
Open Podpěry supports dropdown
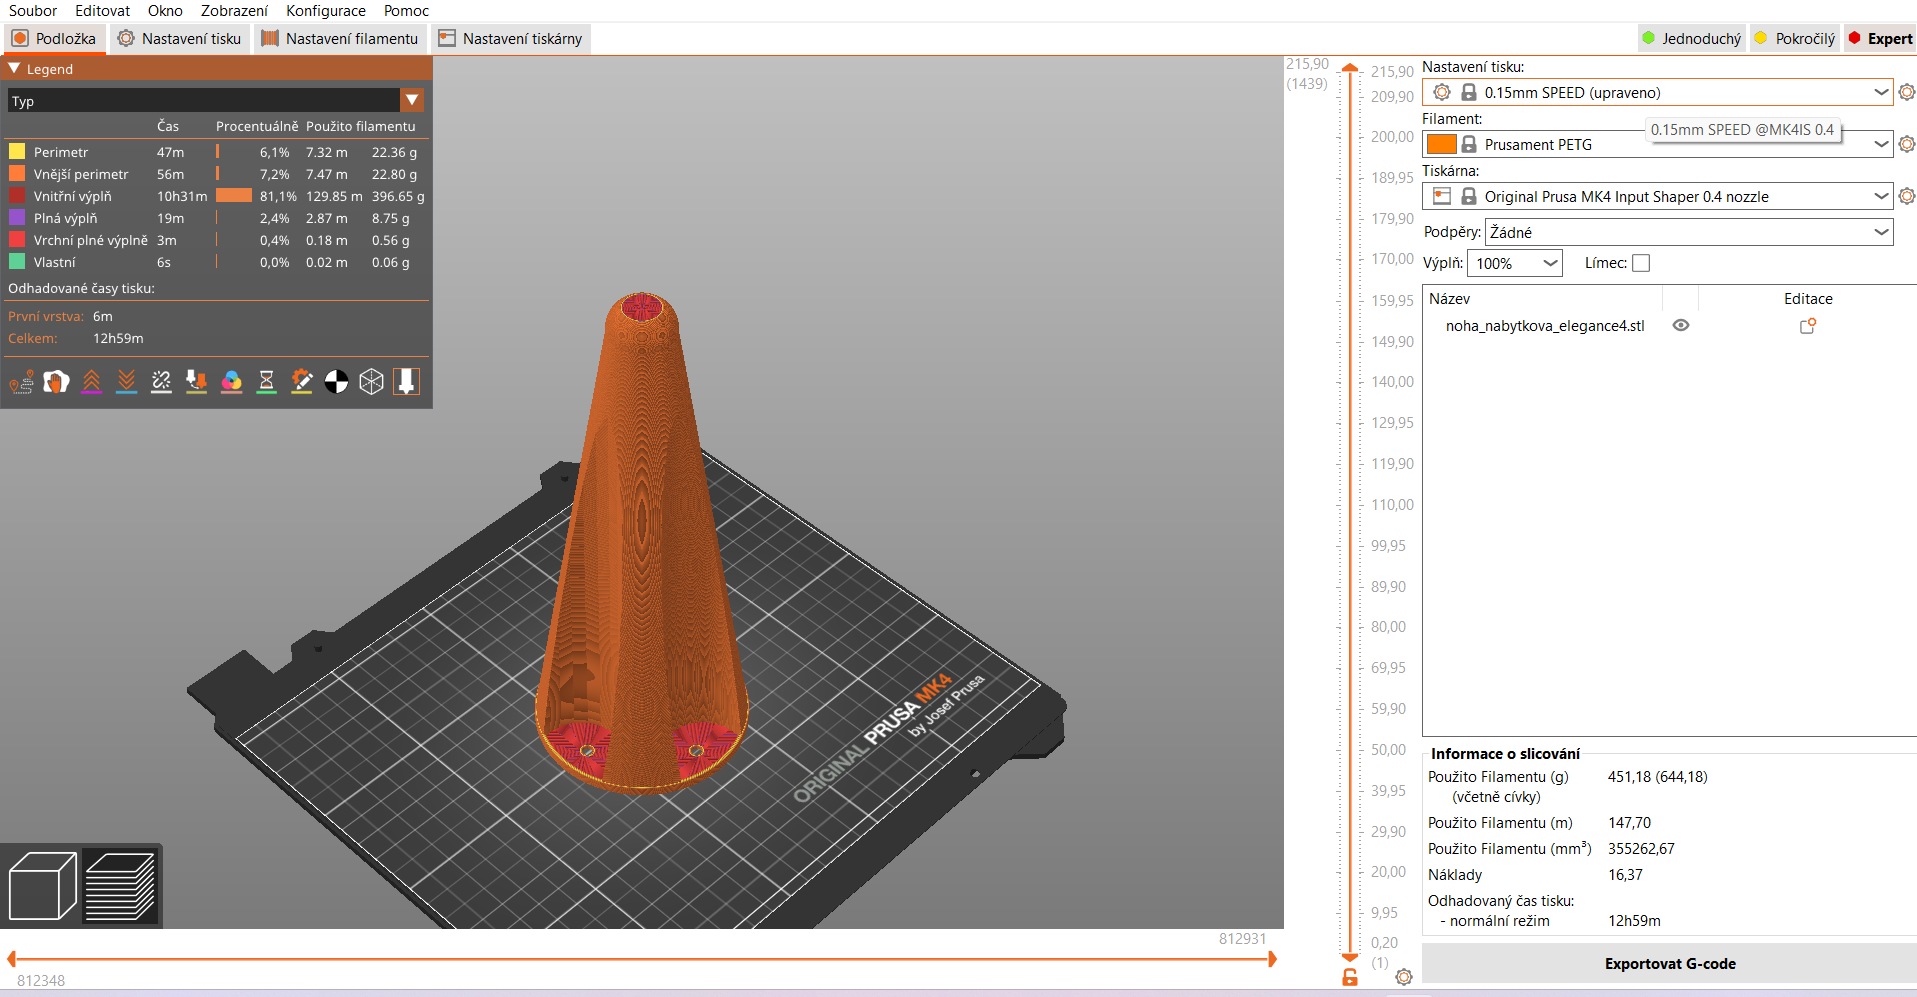(x=1689, y=232)
